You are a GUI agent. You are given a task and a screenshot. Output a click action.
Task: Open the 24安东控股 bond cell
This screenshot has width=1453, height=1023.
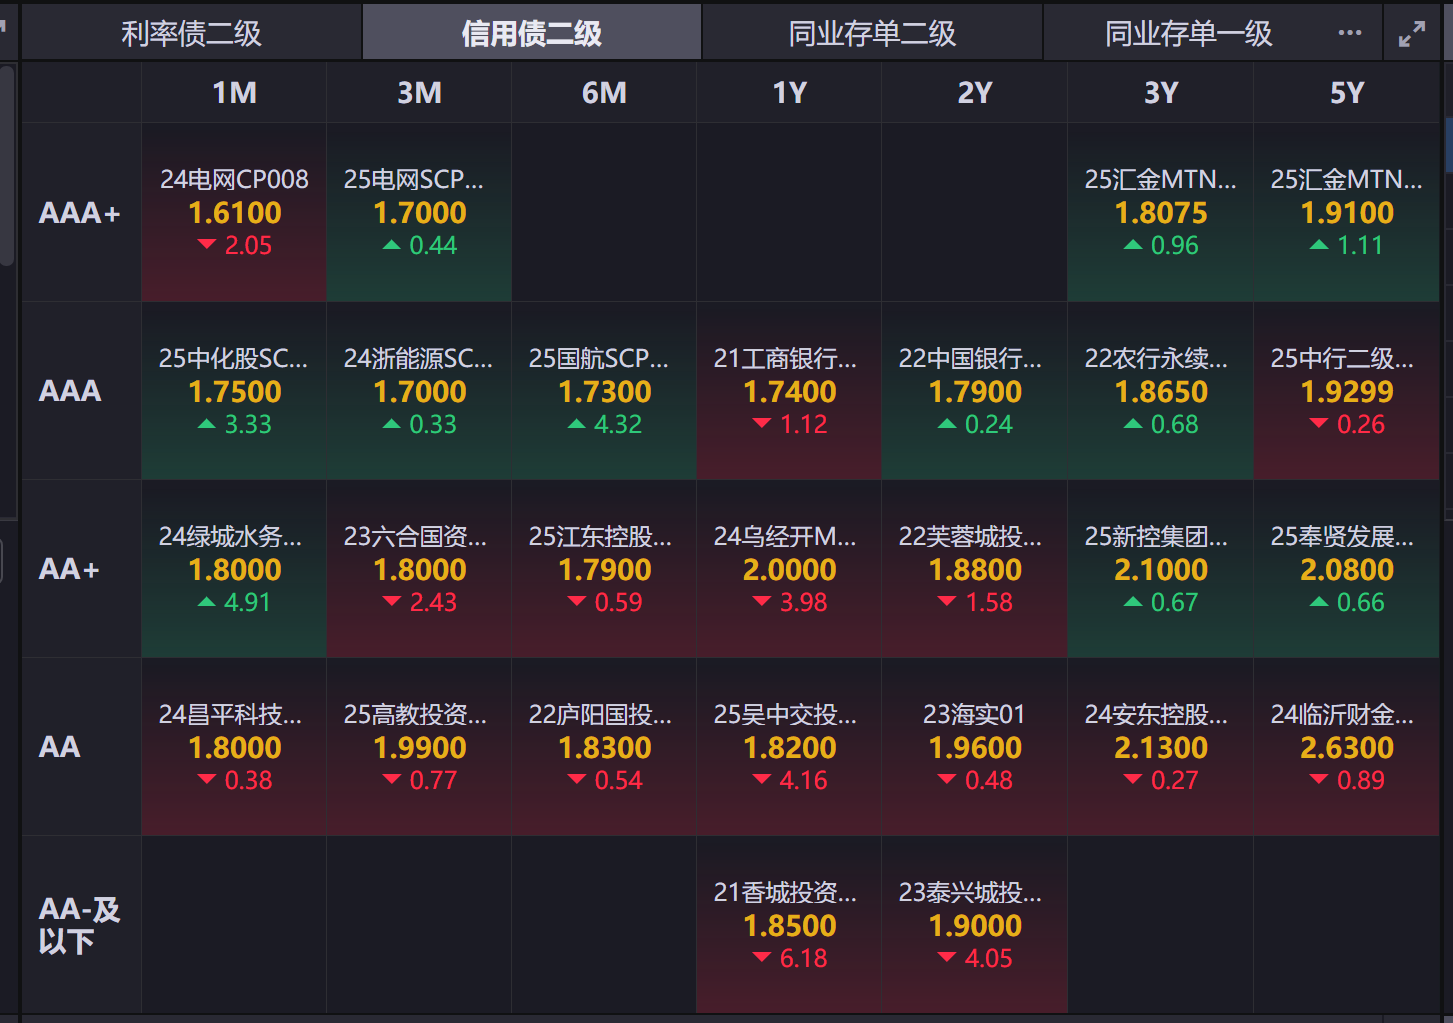point(1160,747)
